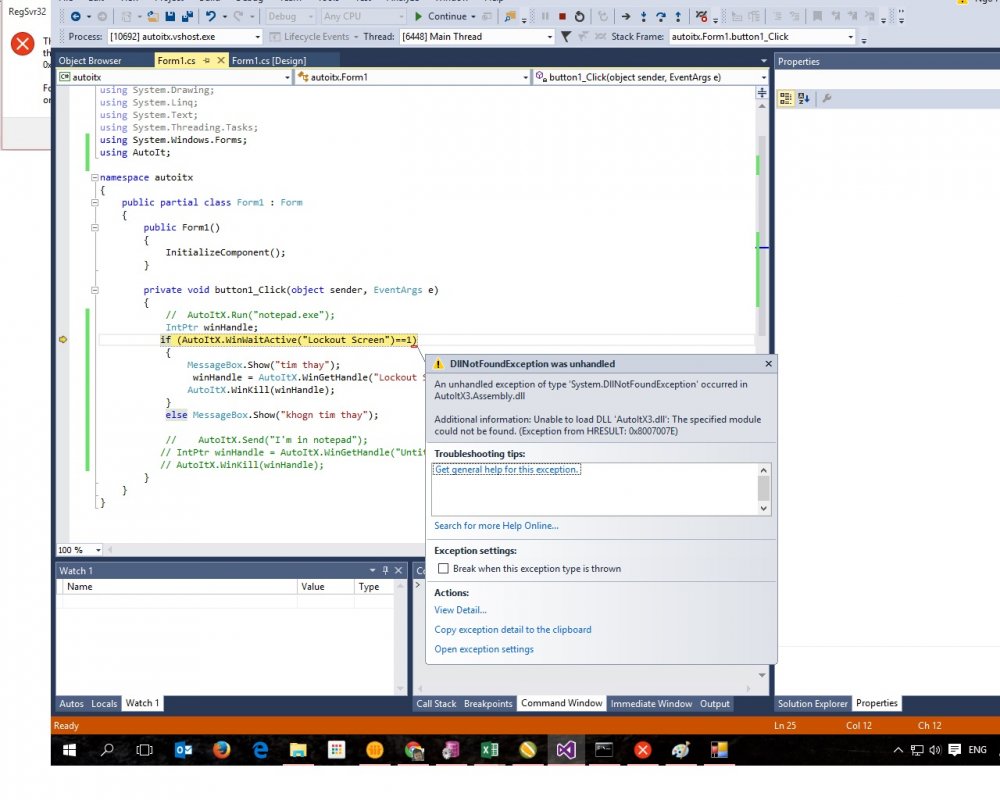Open the Continue button dropdown arrow
Viewport: 1000px width, 800px height.
[473, 17]
